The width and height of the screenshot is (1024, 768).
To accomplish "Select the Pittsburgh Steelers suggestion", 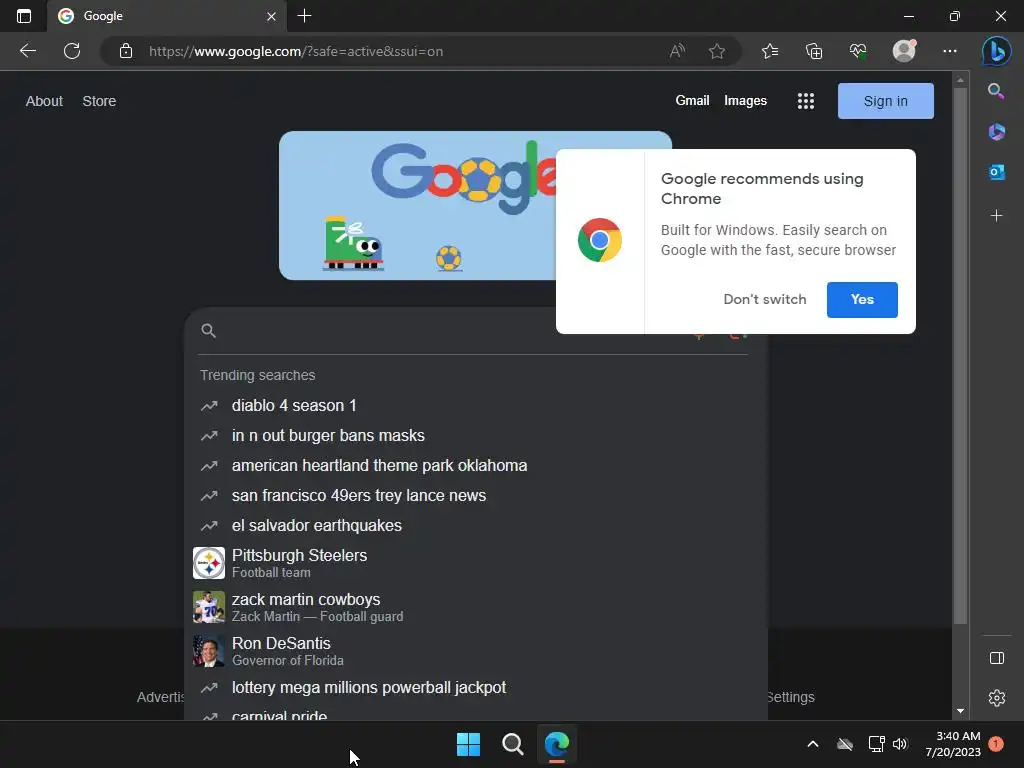I will [476, 563].
